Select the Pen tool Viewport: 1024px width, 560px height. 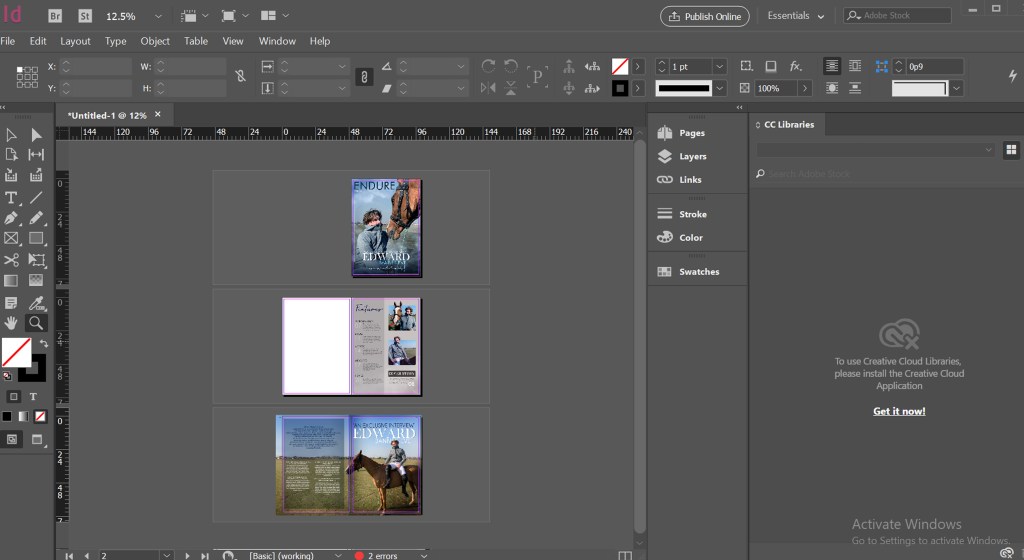click(11, 218)
